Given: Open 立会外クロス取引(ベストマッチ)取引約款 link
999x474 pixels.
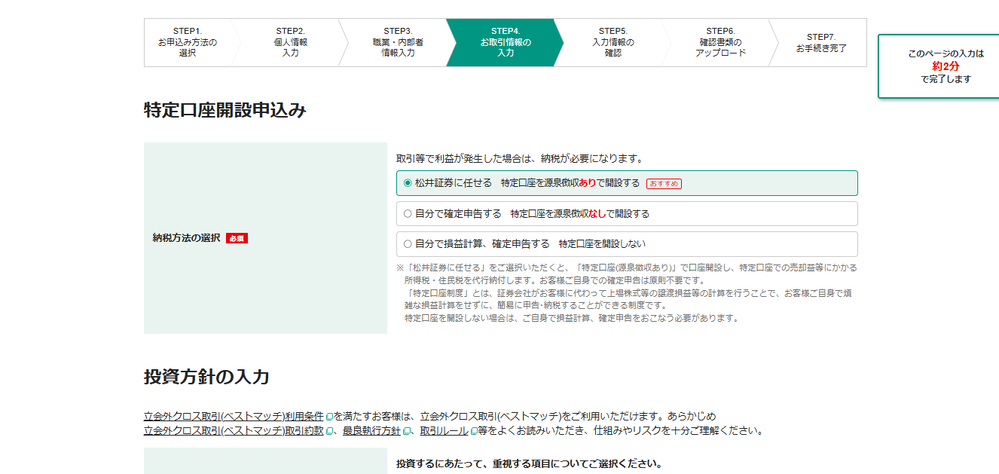Looking at the screenshot, I should pos(234,431).
